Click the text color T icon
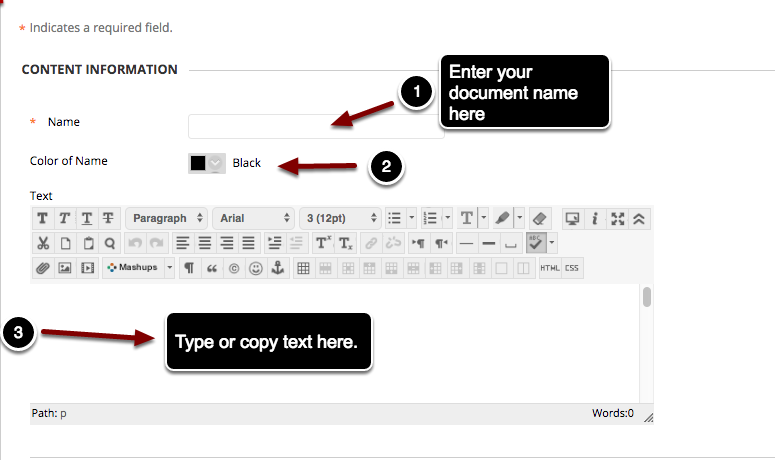Screen dimensions: 775x460 click(467, 218)
